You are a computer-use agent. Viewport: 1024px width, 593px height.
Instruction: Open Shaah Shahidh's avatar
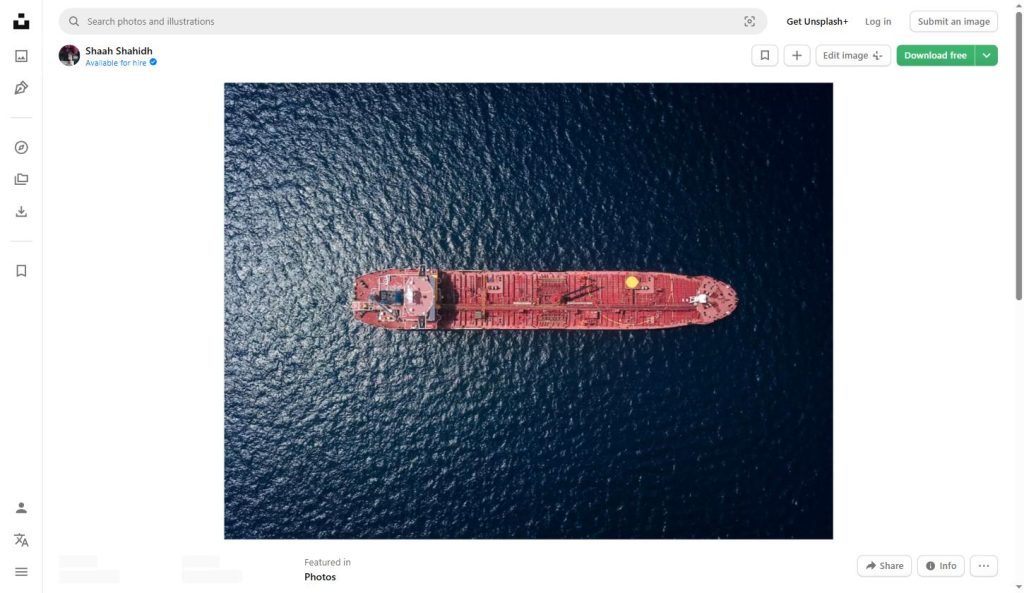coord(69,56)
